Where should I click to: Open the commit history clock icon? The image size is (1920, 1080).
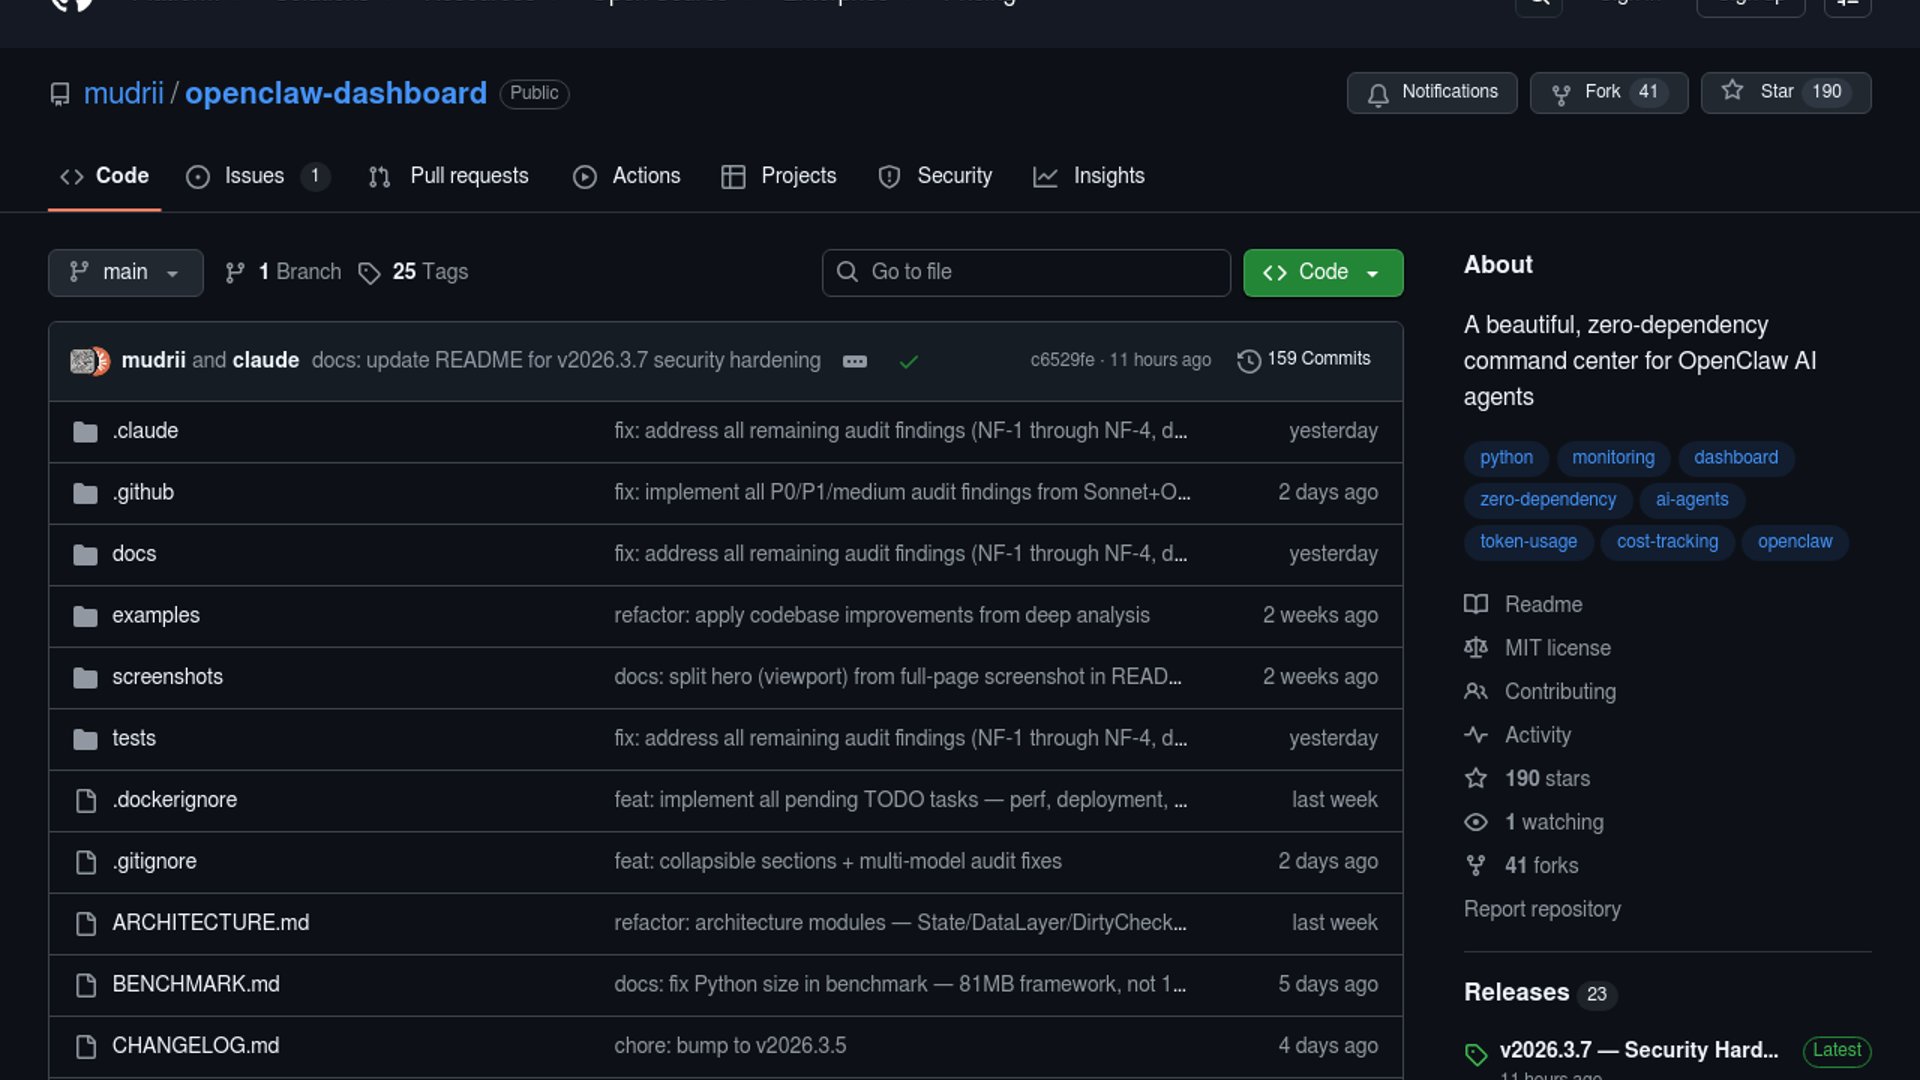point(1248,360)
